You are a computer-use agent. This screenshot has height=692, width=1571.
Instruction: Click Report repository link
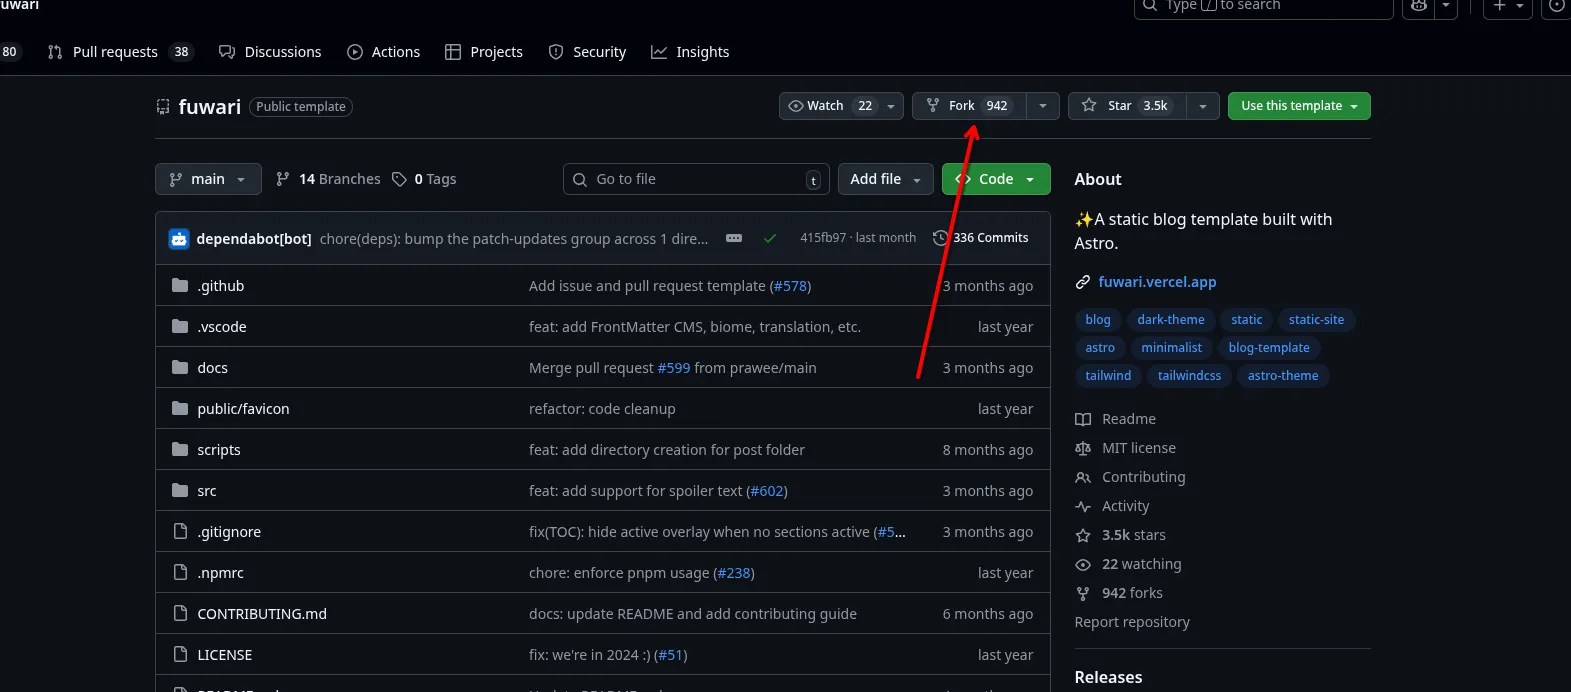click(1132, 622)
